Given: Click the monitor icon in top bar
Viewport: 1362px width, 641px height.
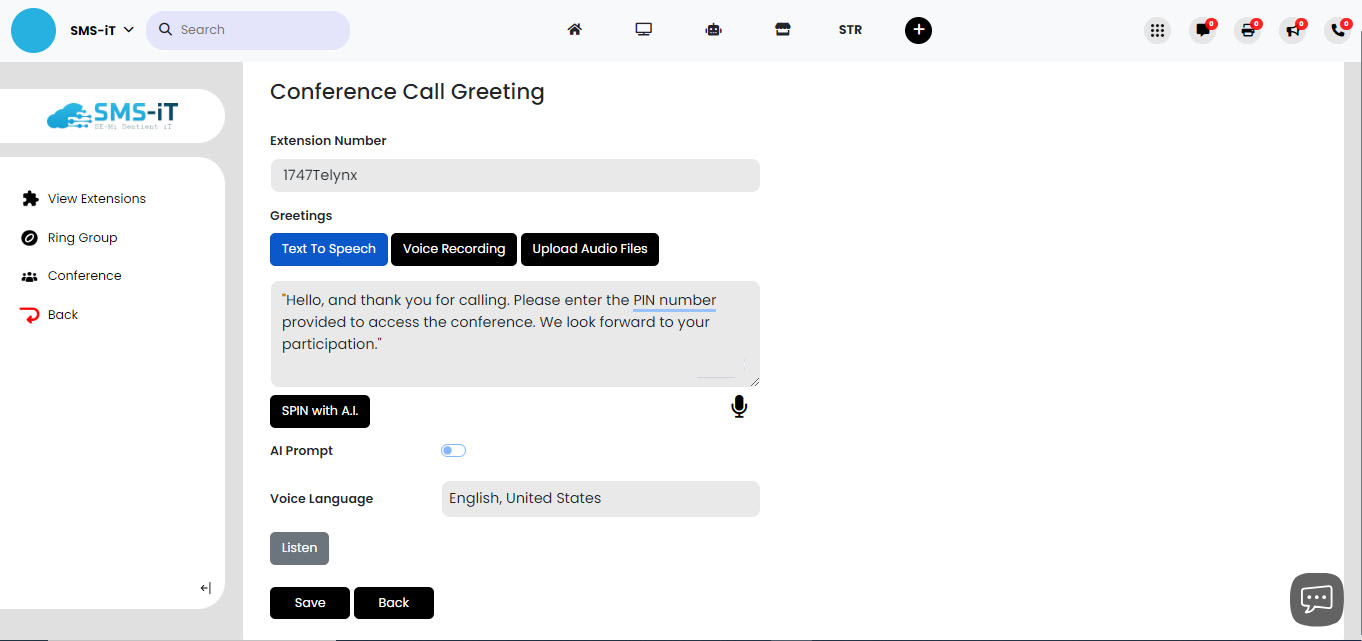Looking at the screenshot, I should pyautogui.click(x=644, y=30).
